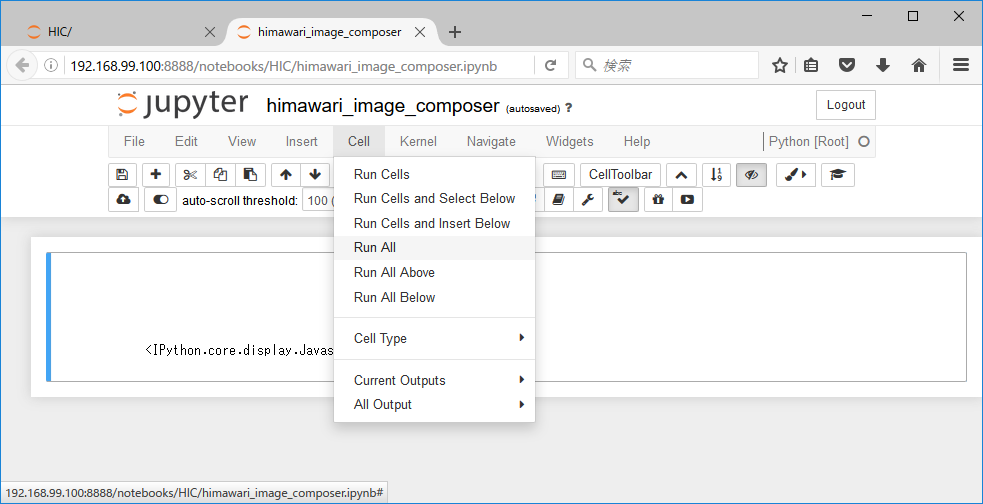Click the browser home icon

919,65
